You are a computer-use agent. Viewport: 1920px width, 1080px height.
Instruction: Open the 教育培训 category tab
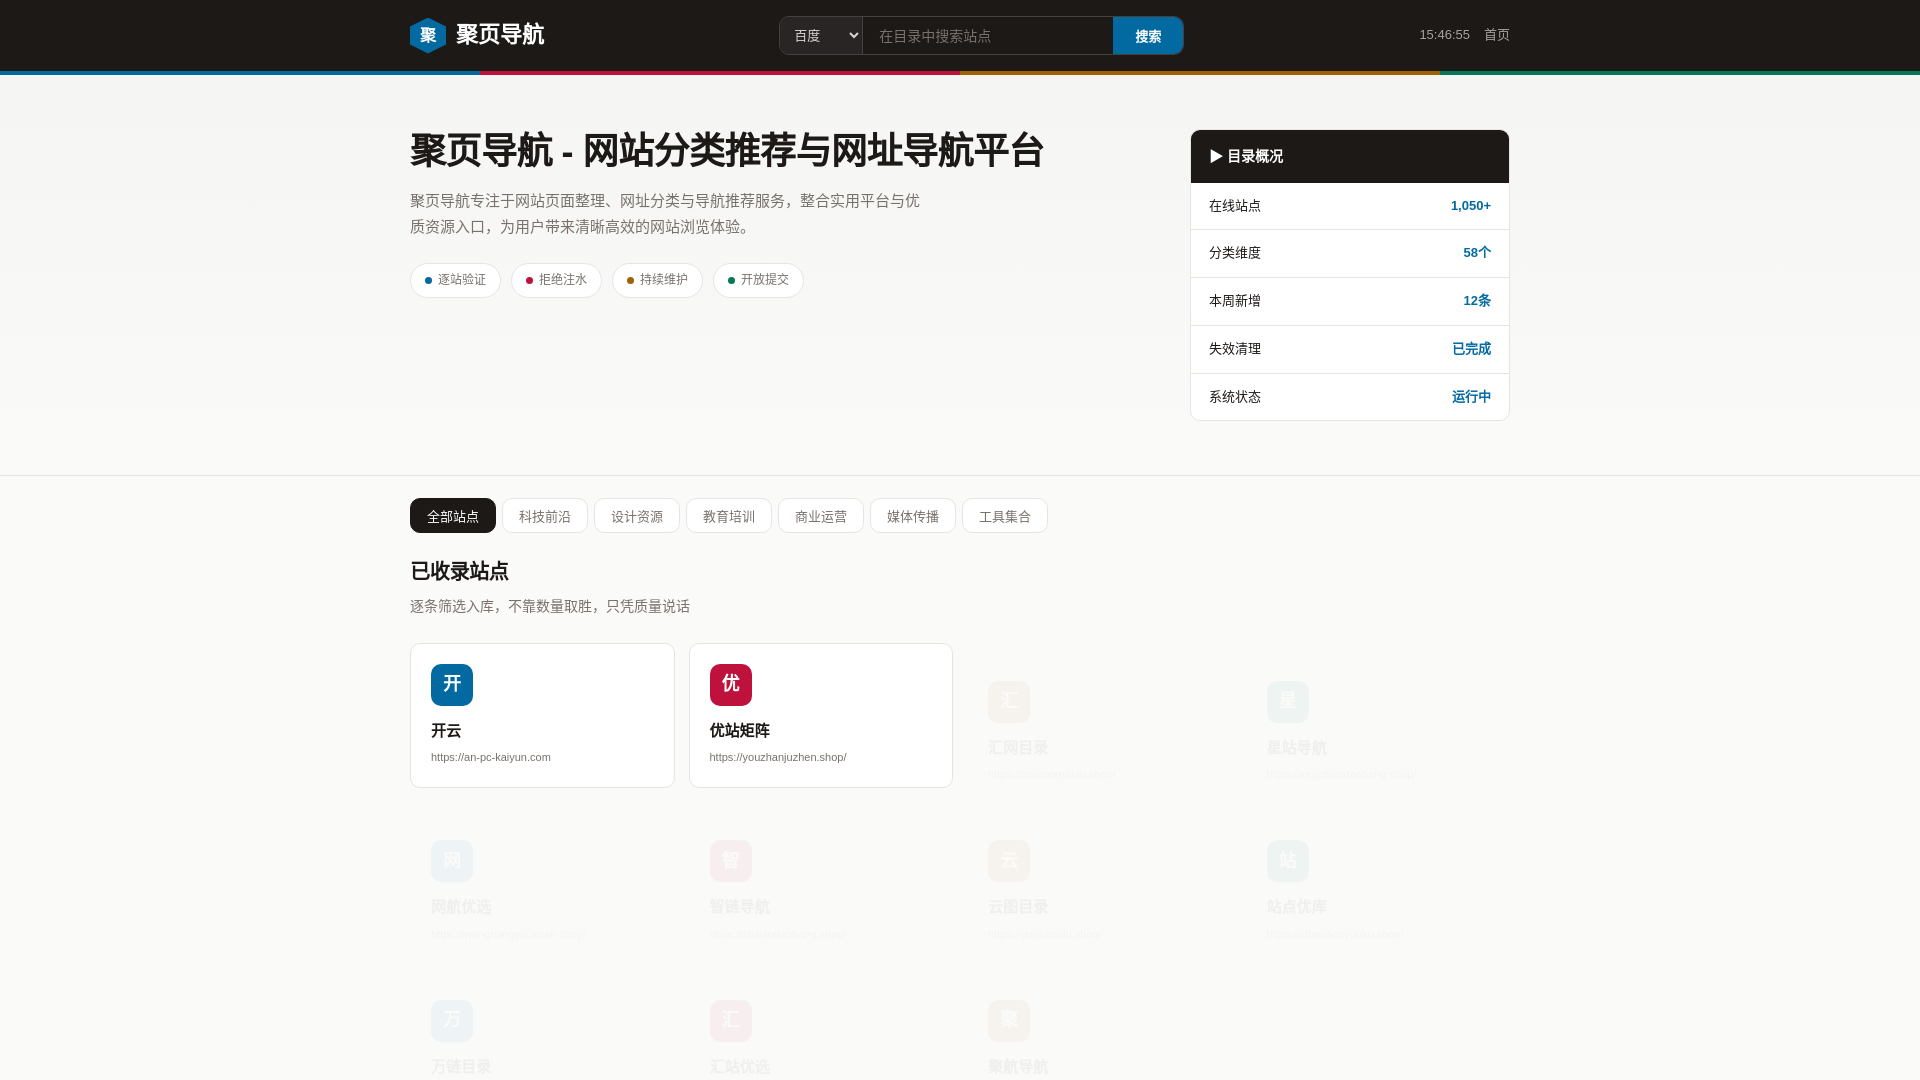point(729,516)
